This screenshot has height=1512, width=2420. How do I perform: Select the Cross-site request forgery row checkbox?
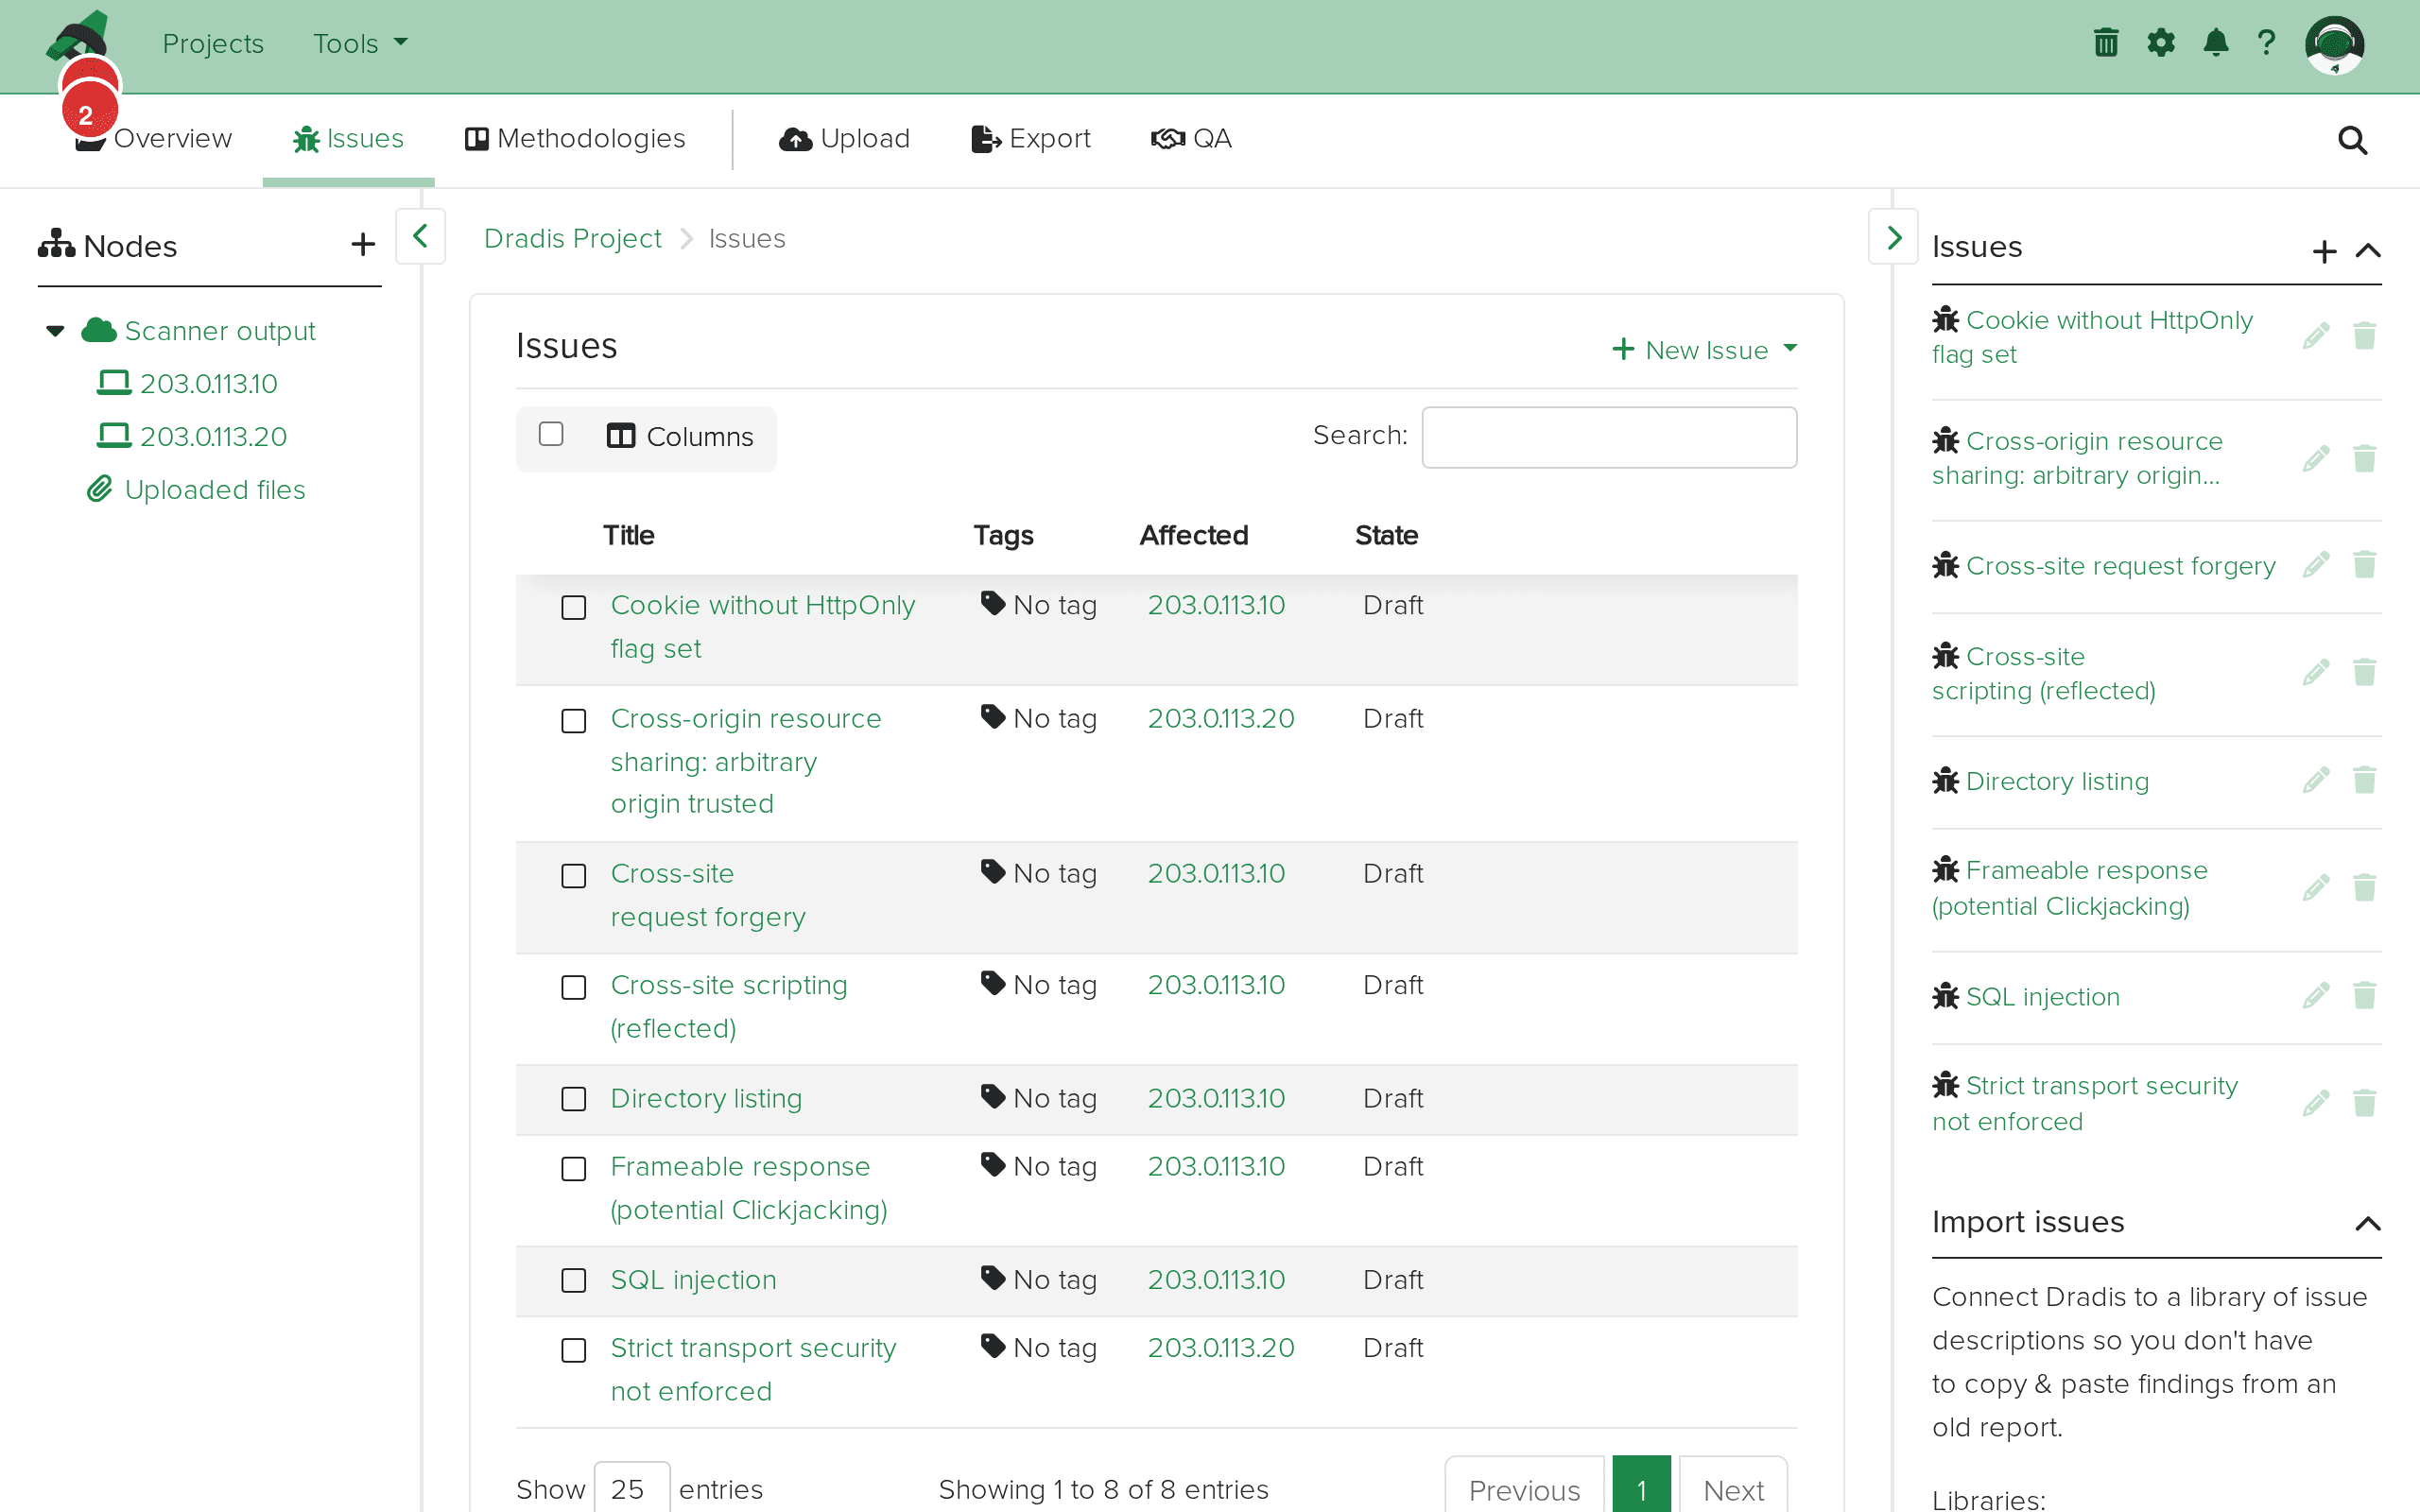(x=574, y=875)
